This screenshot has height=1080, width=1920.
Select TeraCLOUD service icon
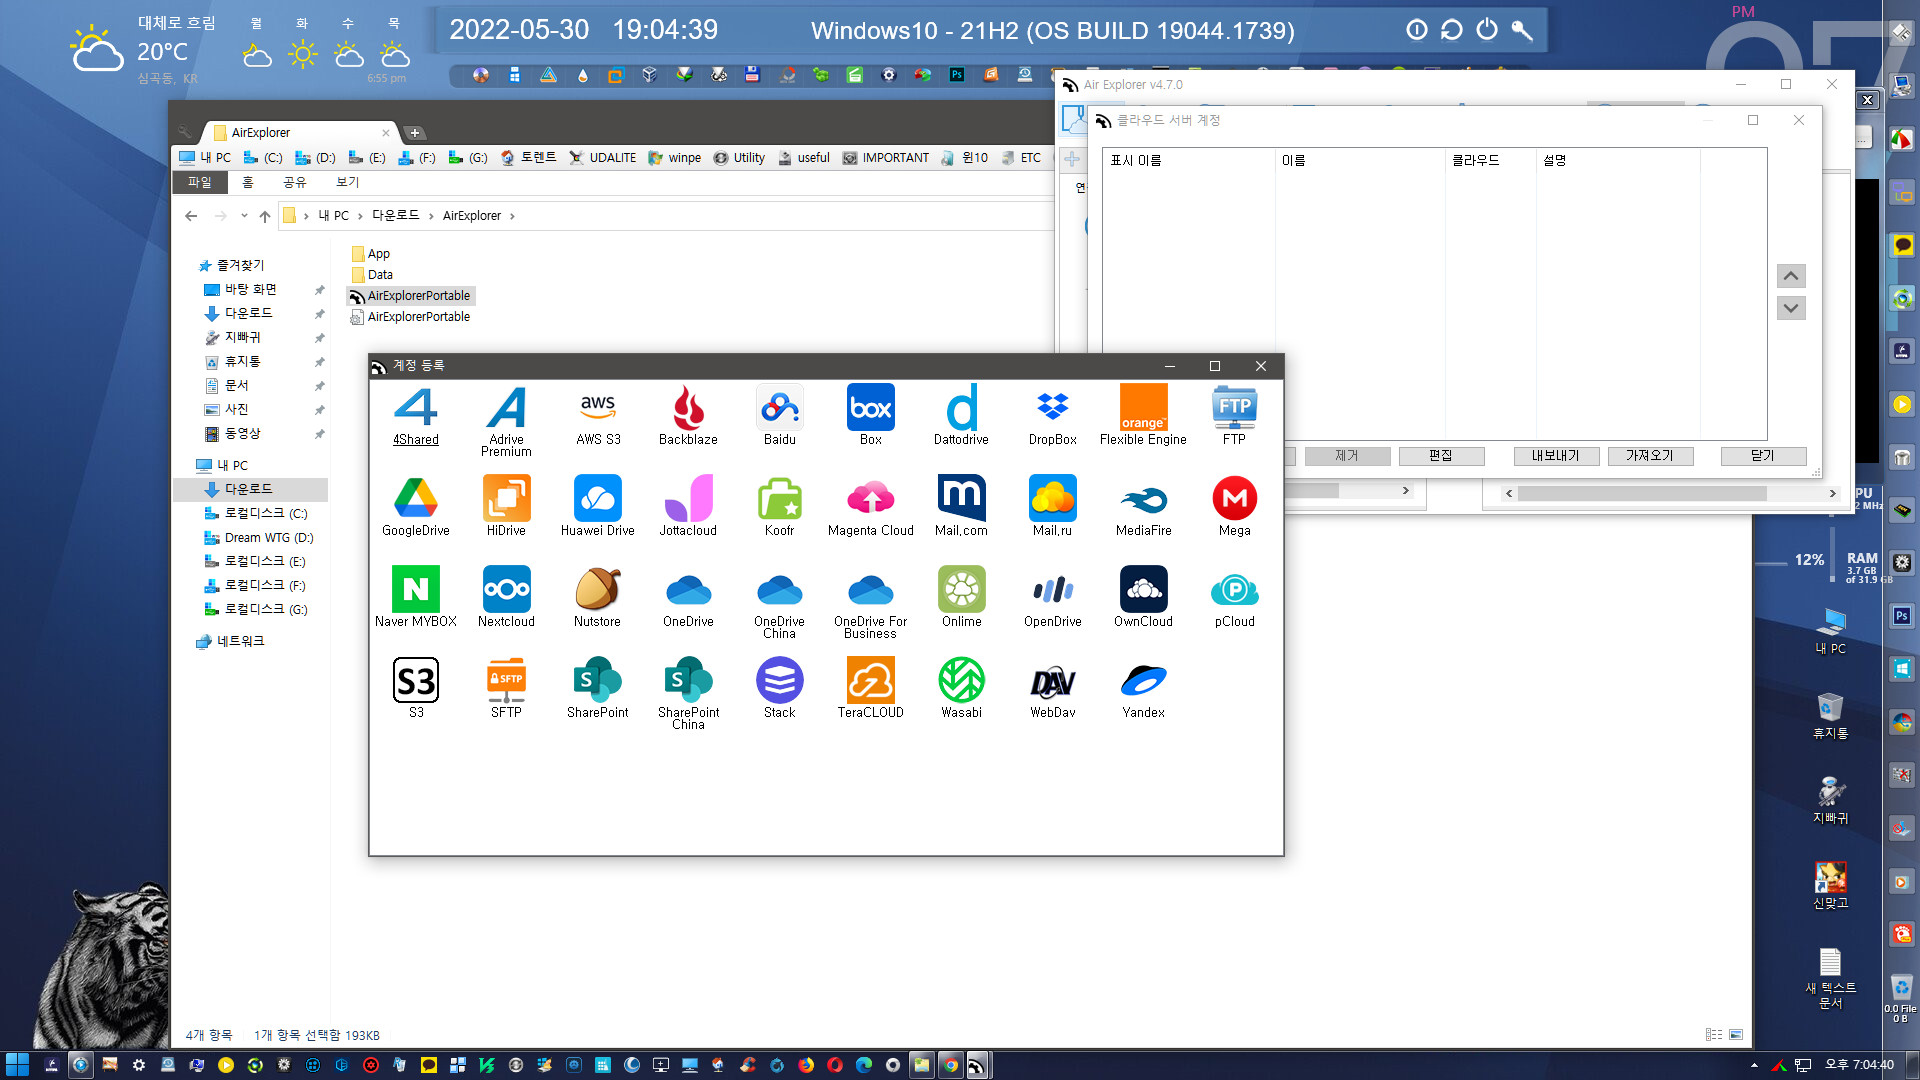871,688
